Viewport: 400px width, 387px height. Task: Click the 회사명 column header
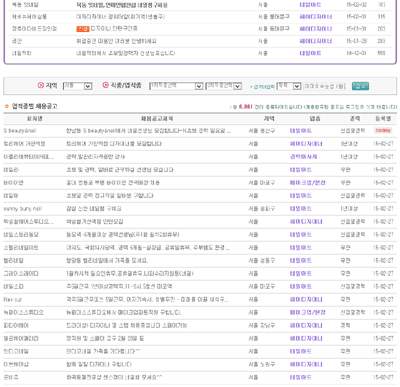[34, 119]
